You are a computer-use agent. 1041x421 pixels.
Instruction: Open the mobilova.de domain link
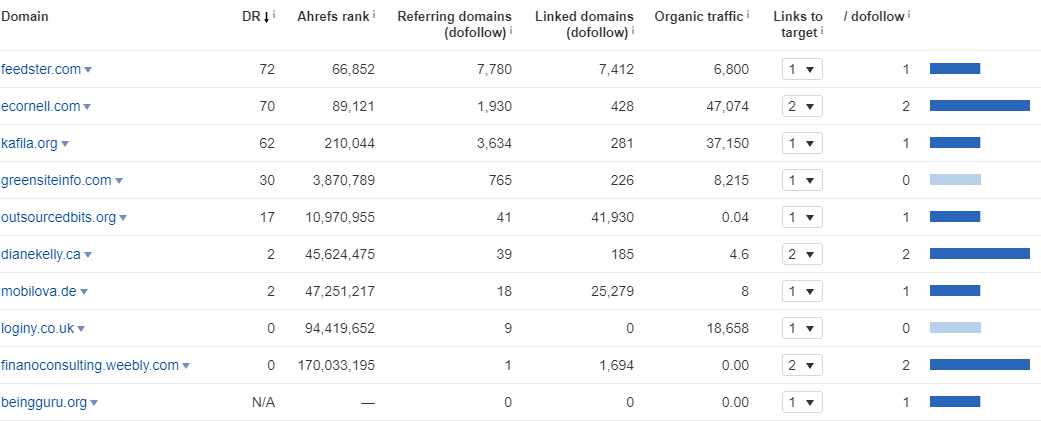coord(39,291)
